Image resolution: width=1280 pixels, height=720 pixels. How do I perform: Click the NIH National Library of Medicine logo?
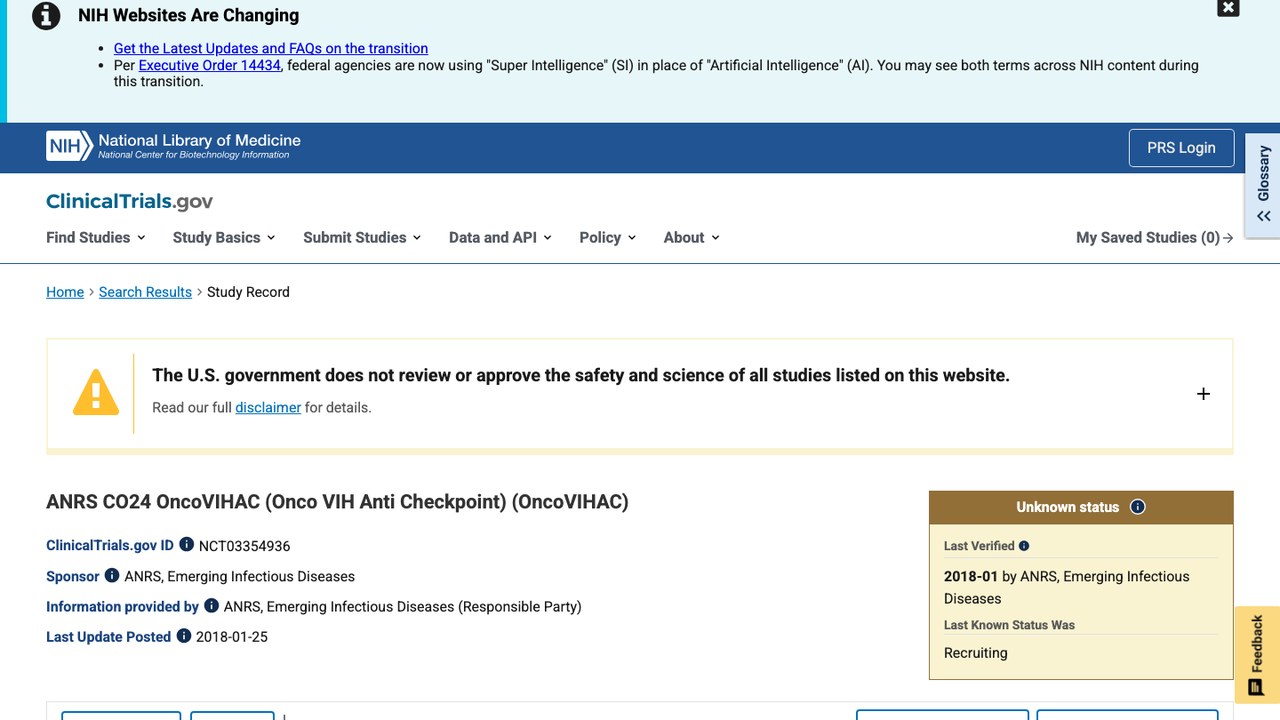coord(174,146)
